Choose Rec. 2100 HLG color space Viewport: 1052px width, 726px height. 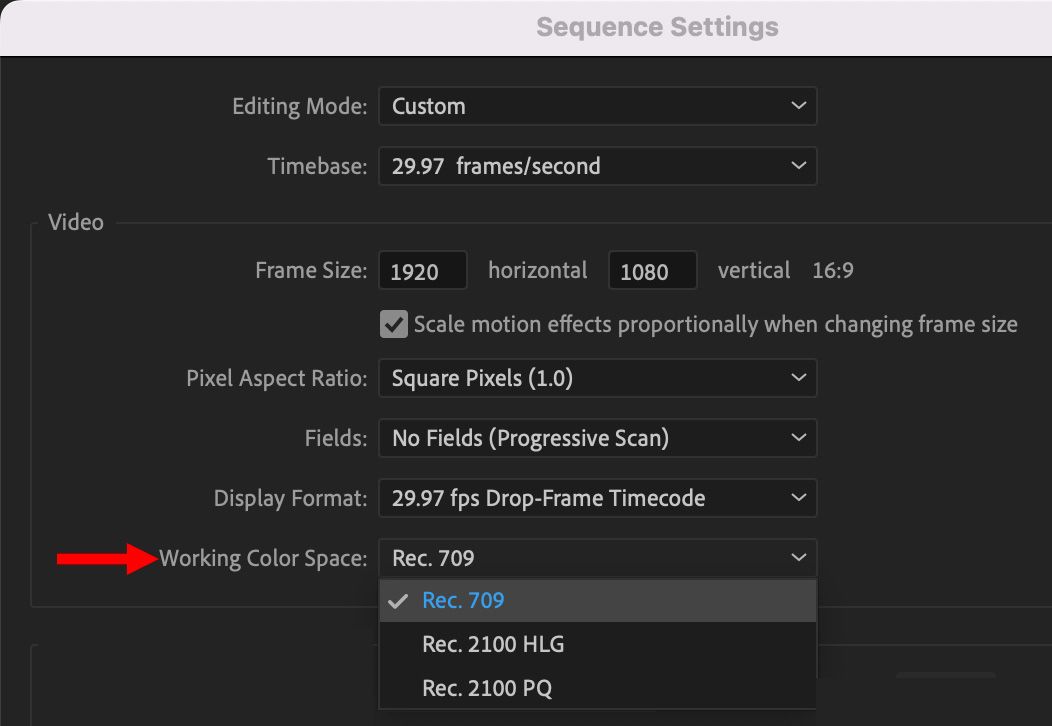597,644
